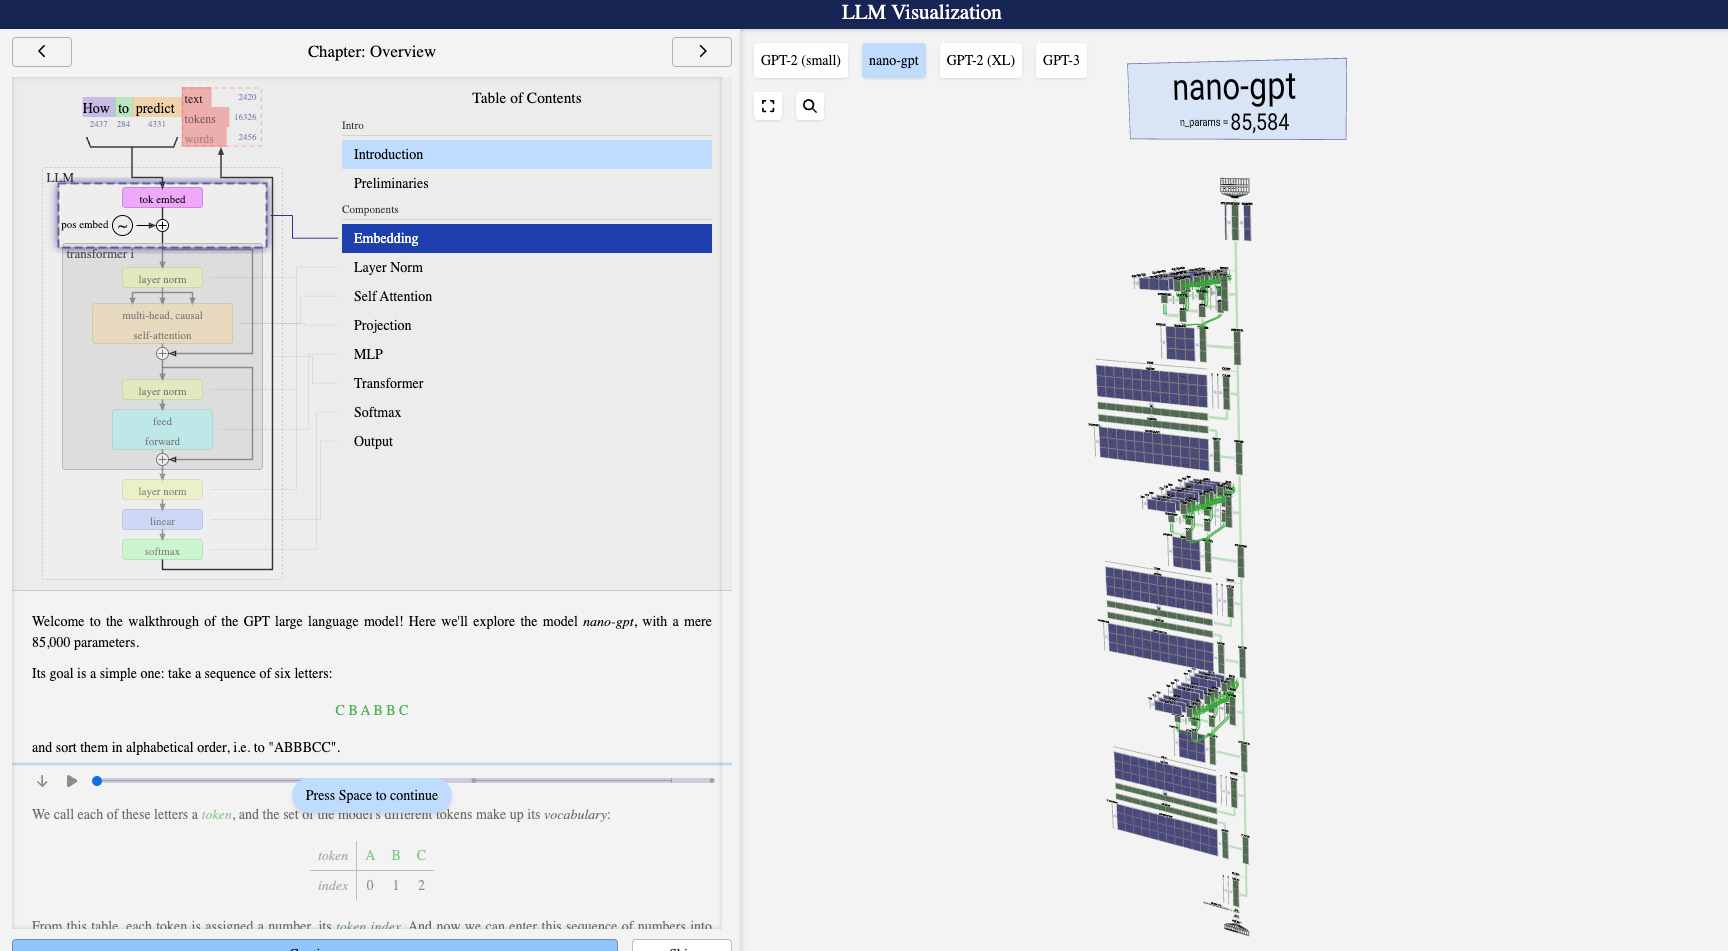Click the add circle next to pos embed
This screenshot has height=951, width=1728.
pos(162,226)
